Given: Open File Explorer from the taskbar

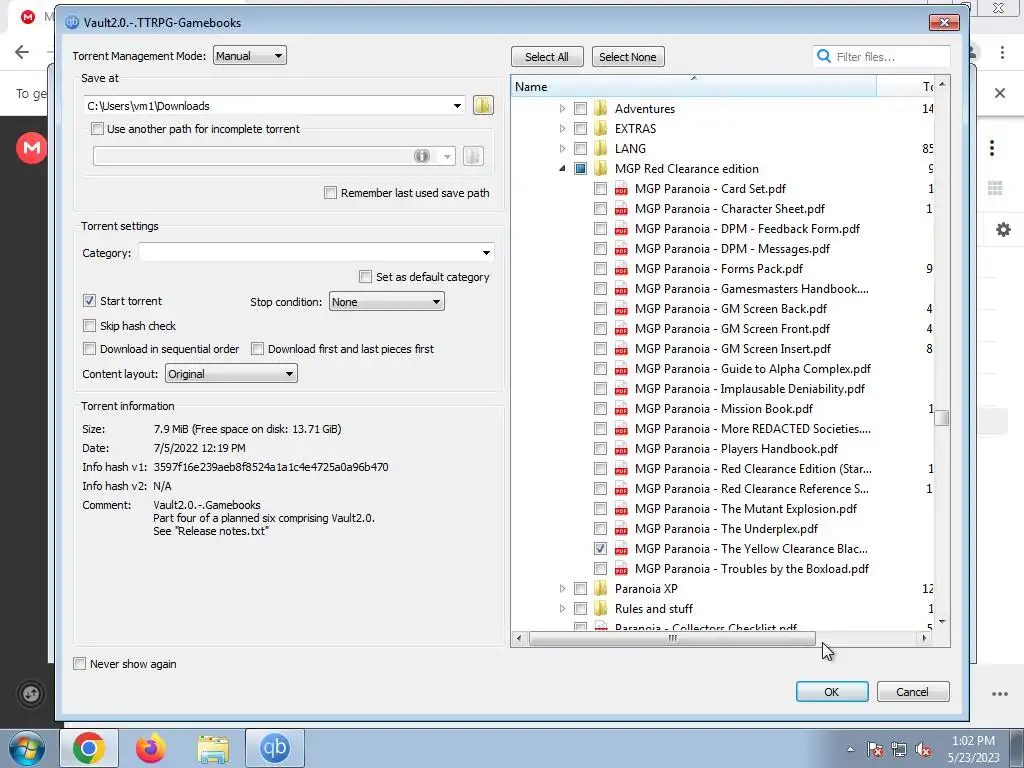Looking at the screenshot, I should click(x=213, y=749).
